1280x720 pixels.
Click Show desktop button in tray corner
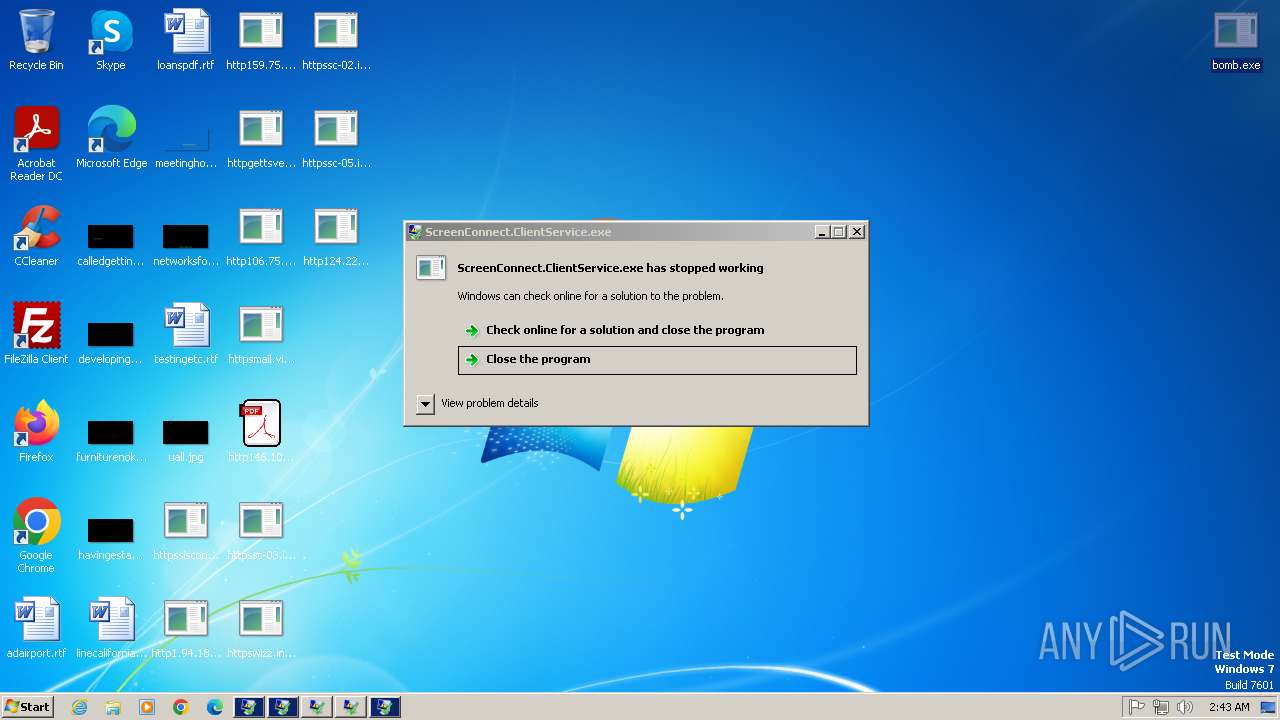[x=1269, y=707]
